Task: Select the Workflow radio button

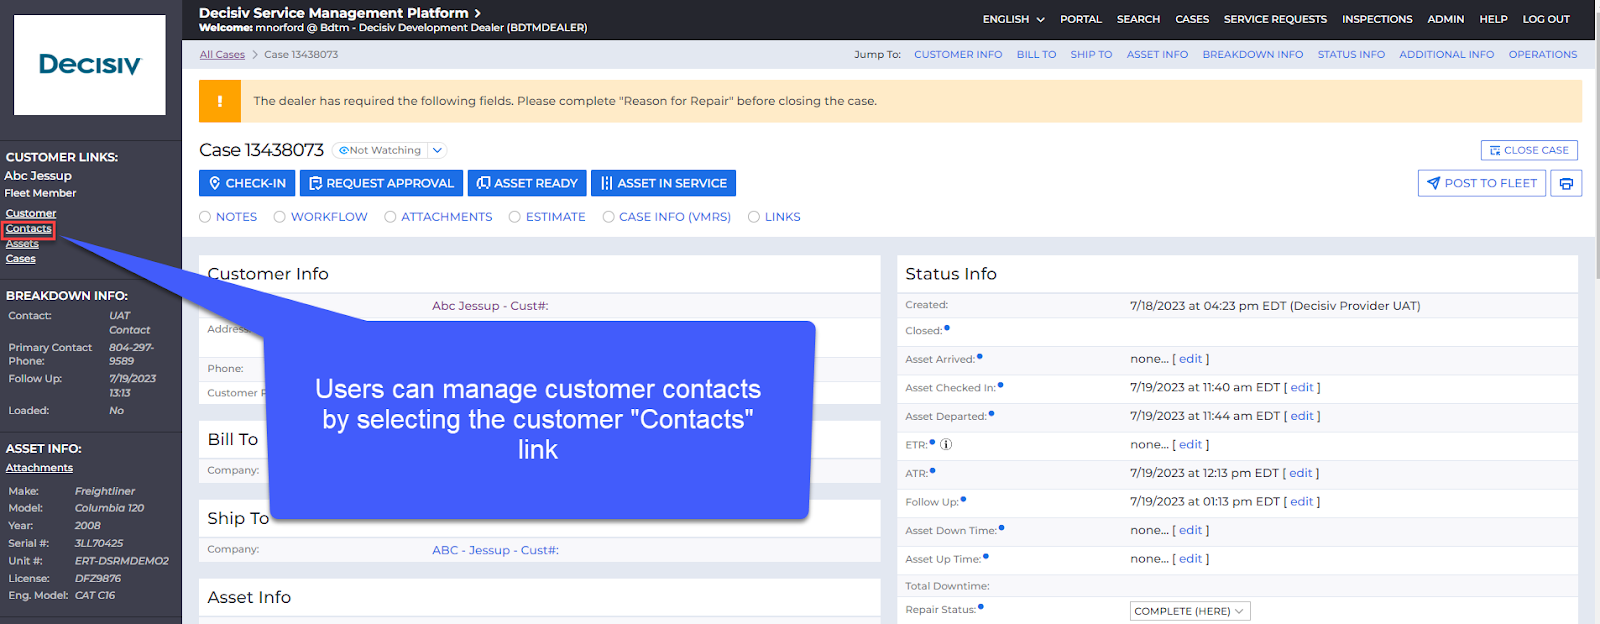Action: 280,217
